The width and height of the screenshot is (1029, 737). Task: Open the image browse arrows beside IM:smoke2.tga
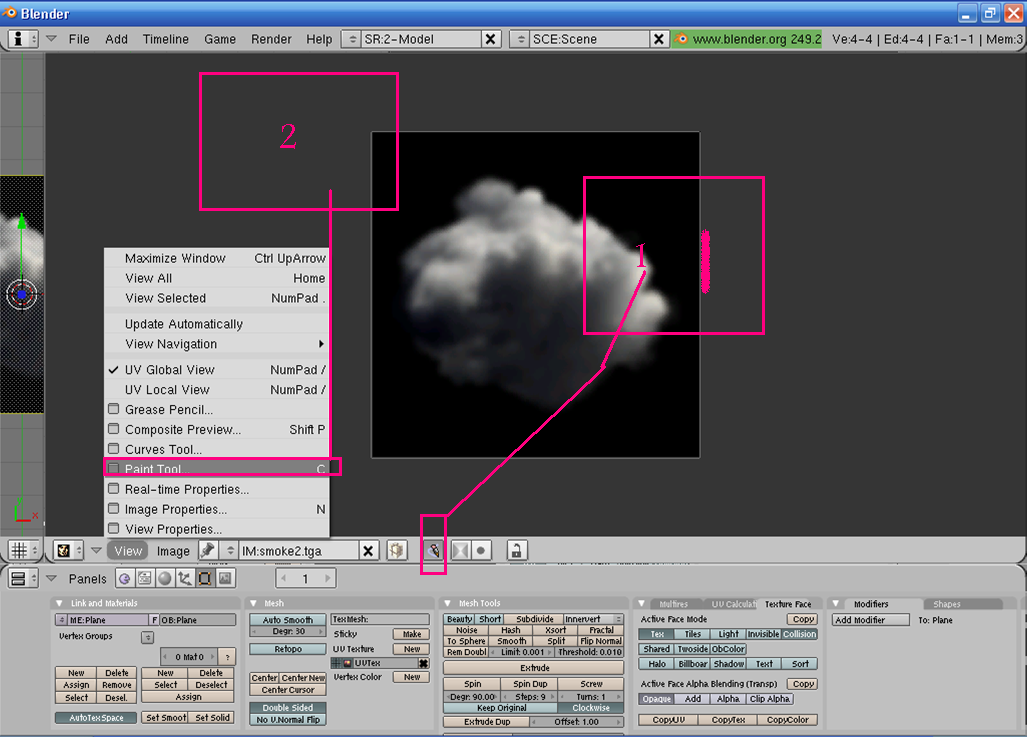tap(230, 551)
